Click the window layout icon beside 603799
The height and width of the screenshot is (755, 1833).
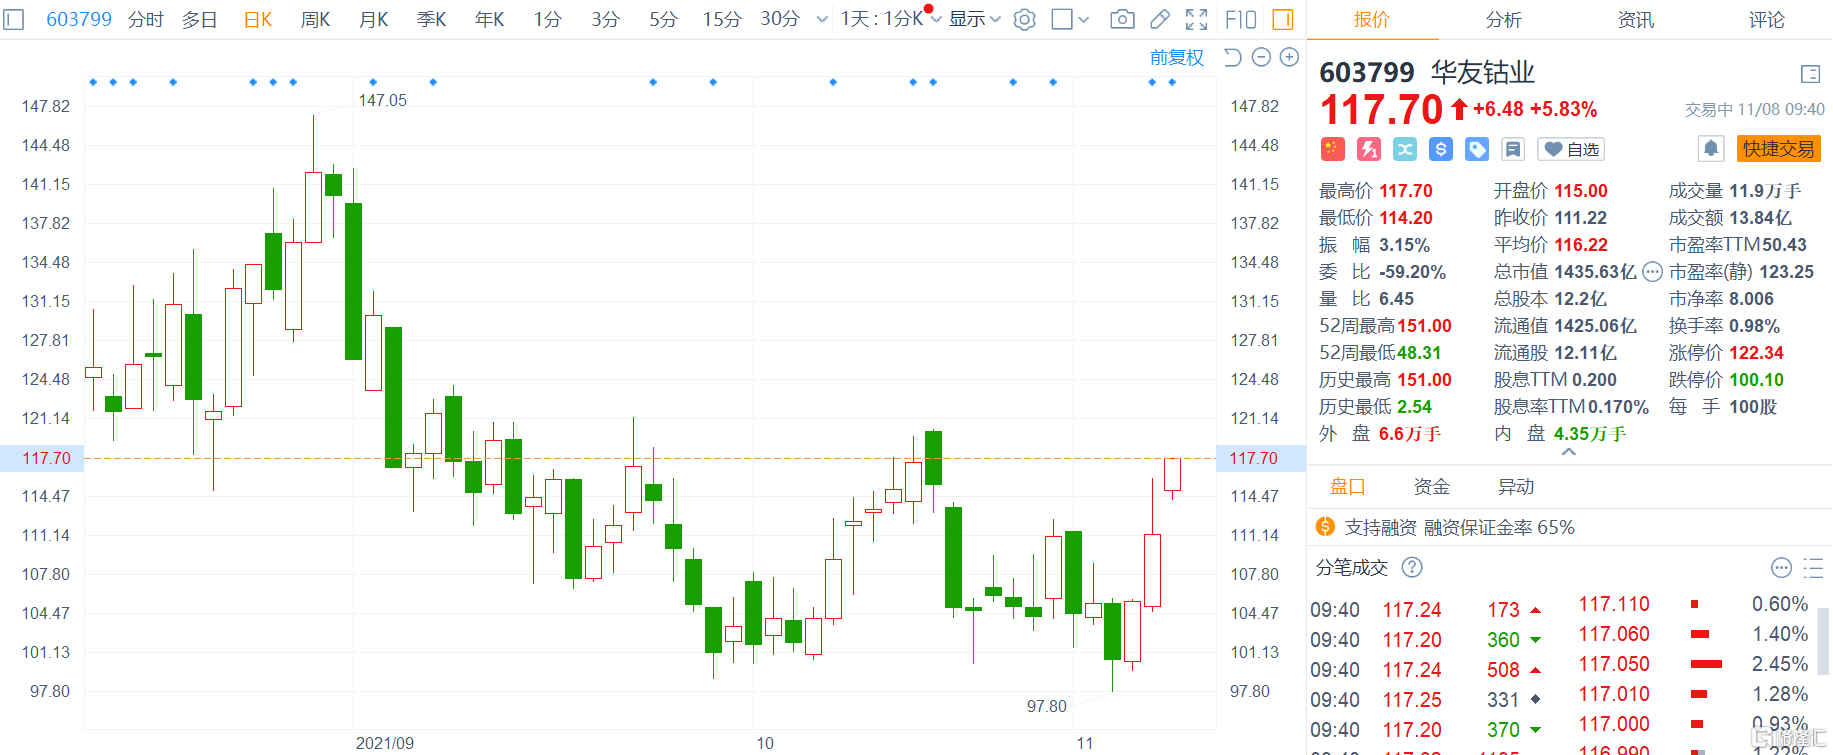pyautogui.click(x=14, y=19)
